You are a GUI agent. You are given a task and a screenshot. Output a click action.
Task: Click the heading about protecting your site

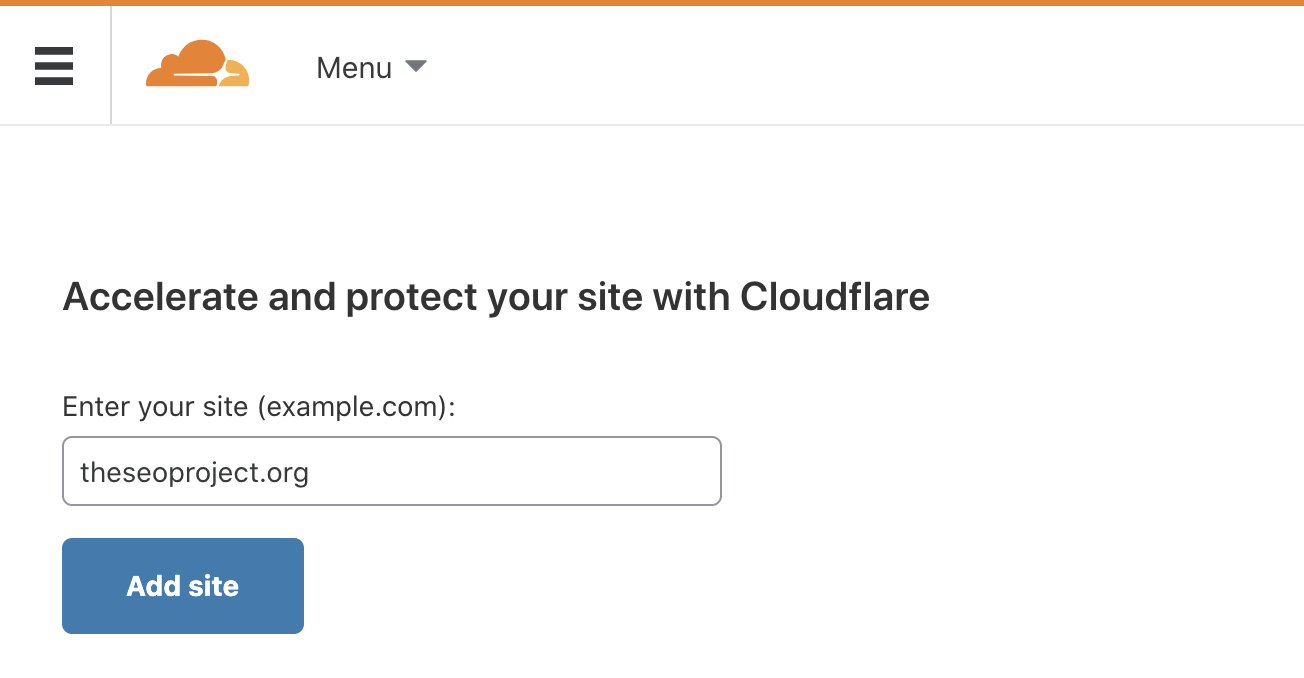click(496, 297)
